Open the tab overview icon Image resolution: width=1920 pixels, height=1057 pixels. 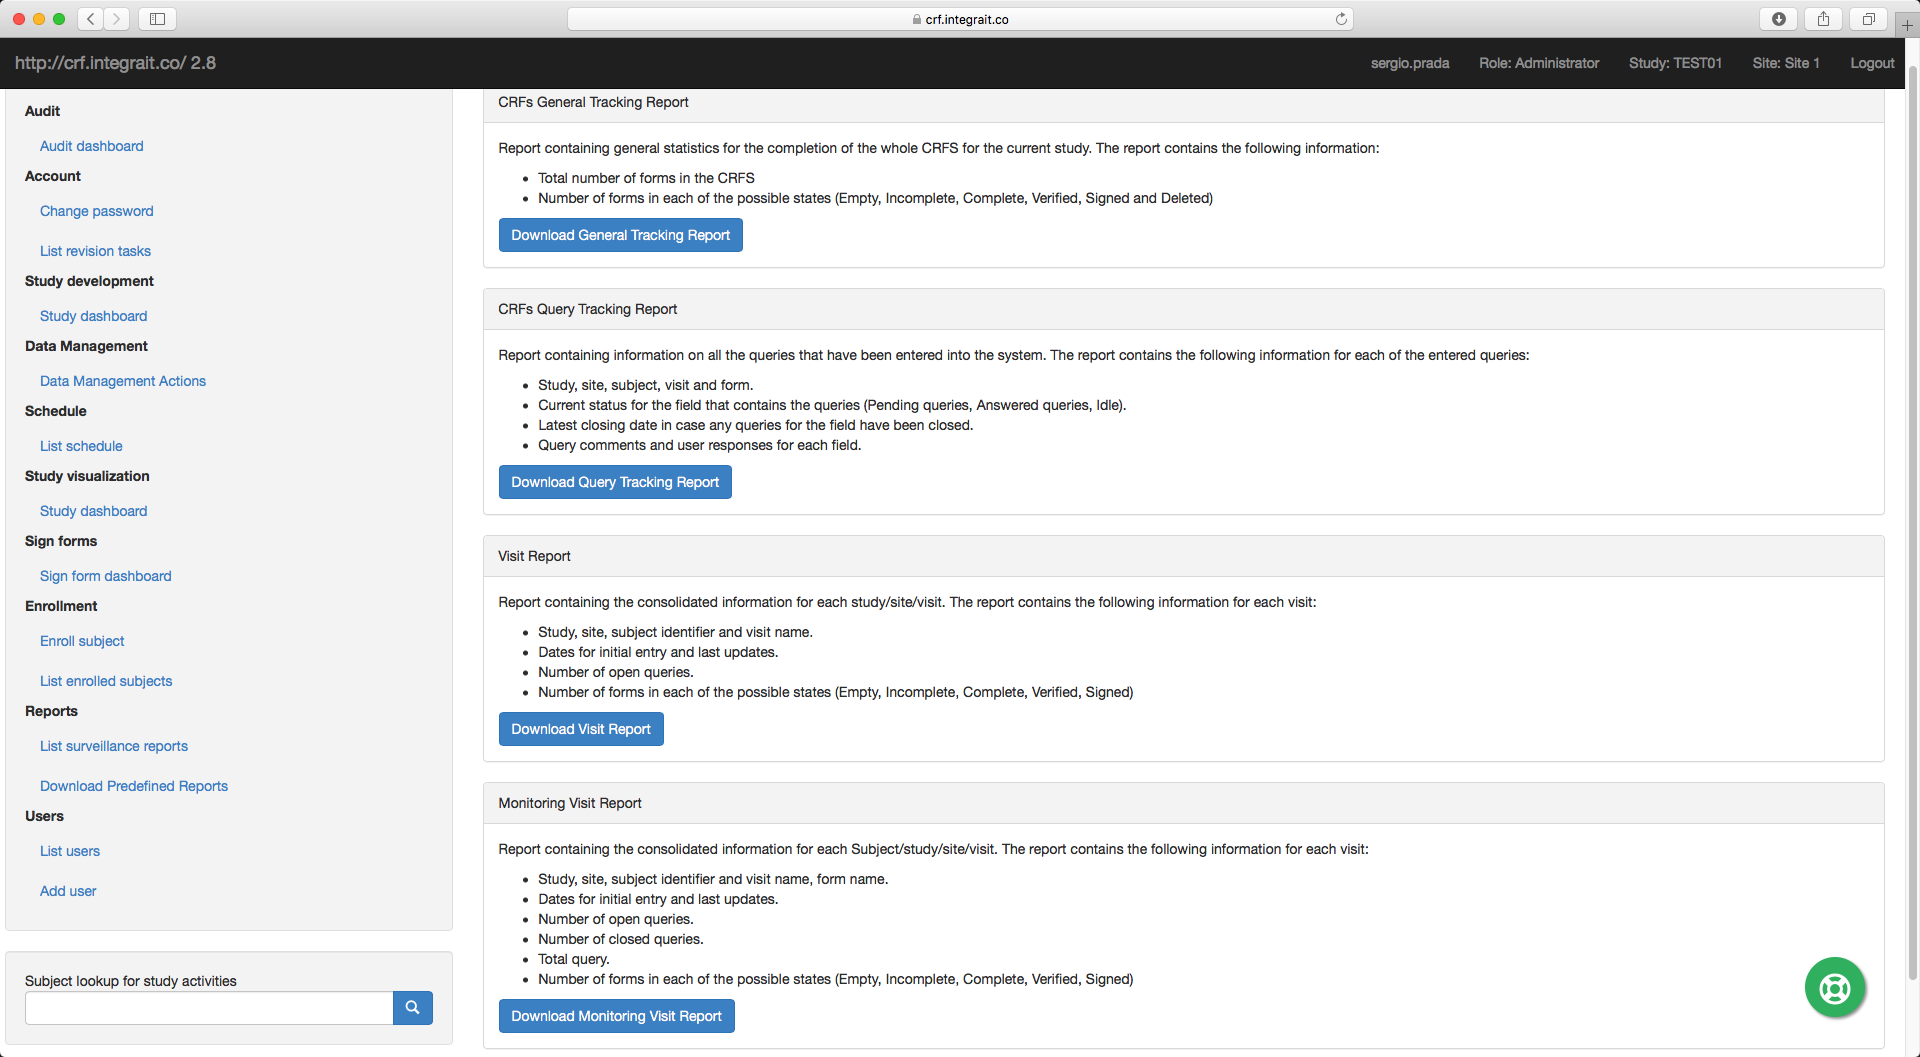(1868, 18)
